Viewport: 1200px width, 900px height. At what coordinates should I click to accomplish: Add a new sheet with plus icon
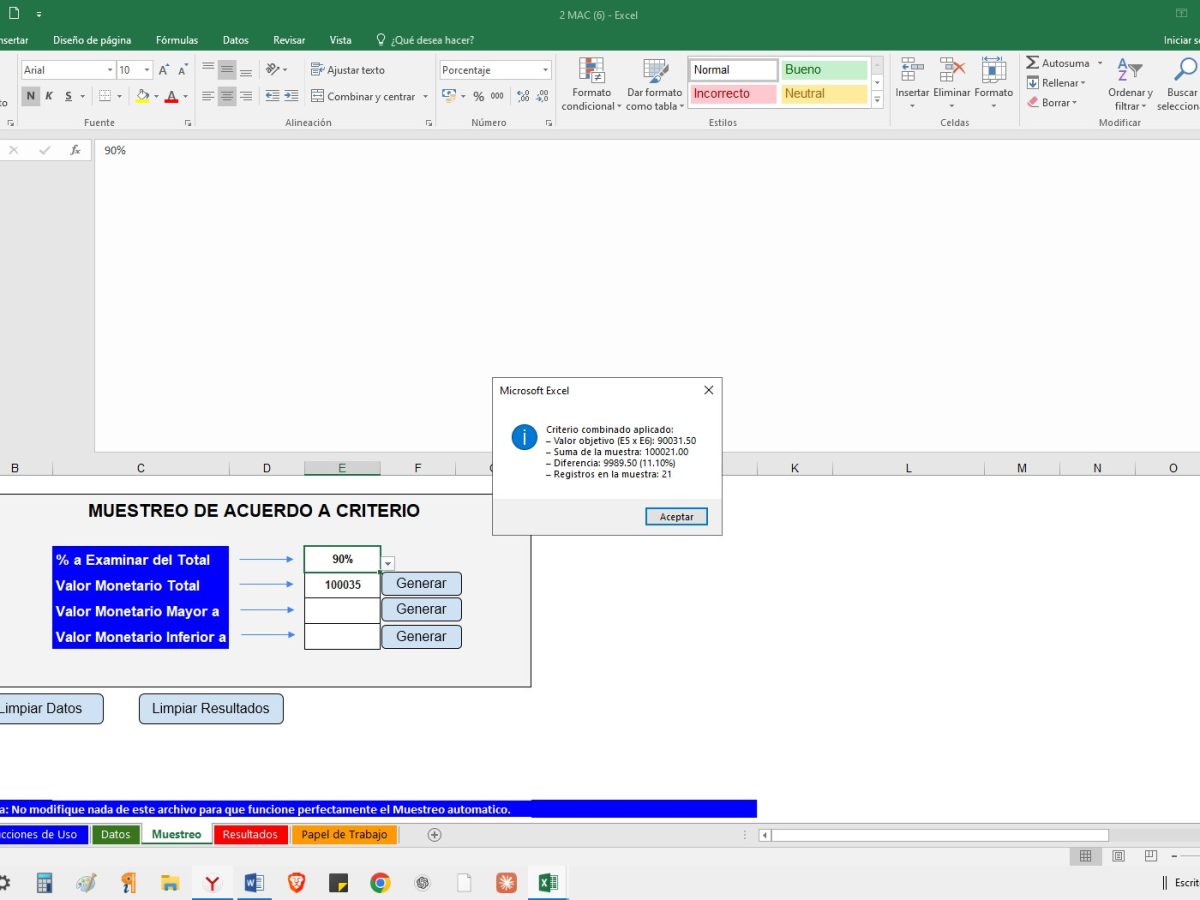(434, 834)
